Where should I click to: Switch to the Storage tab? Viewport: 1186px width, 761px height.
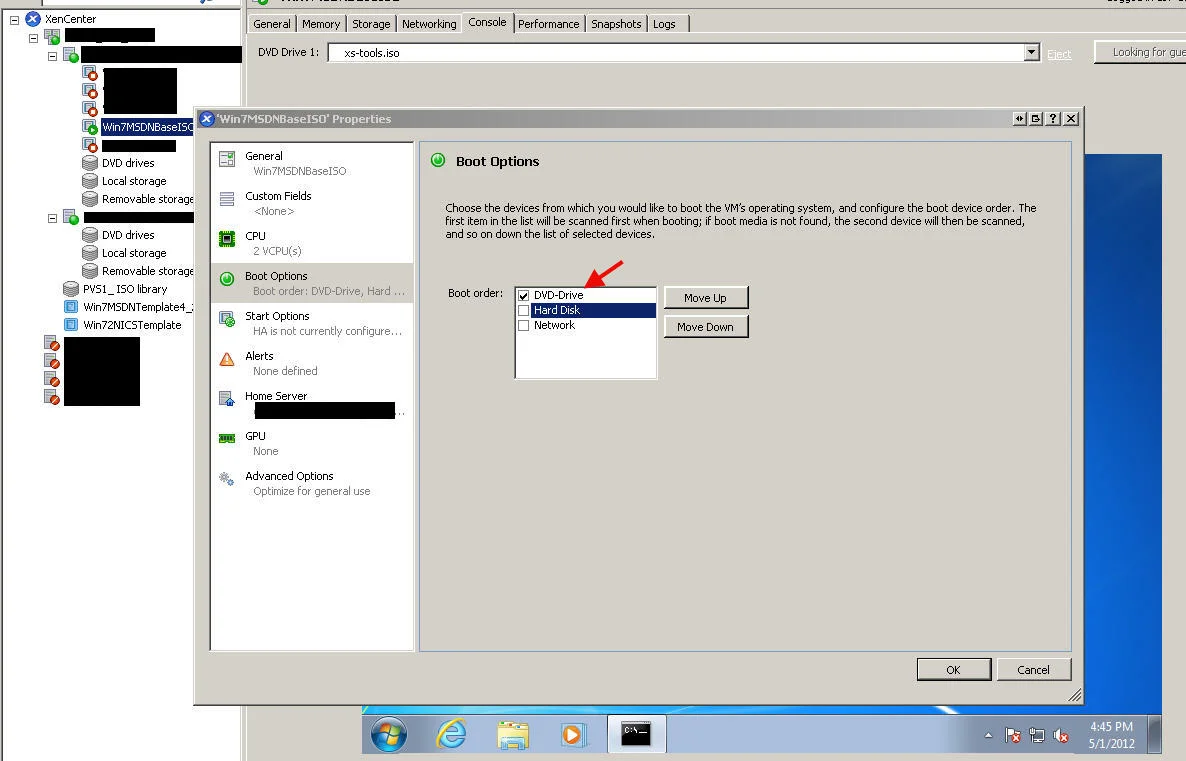[371, 24]
